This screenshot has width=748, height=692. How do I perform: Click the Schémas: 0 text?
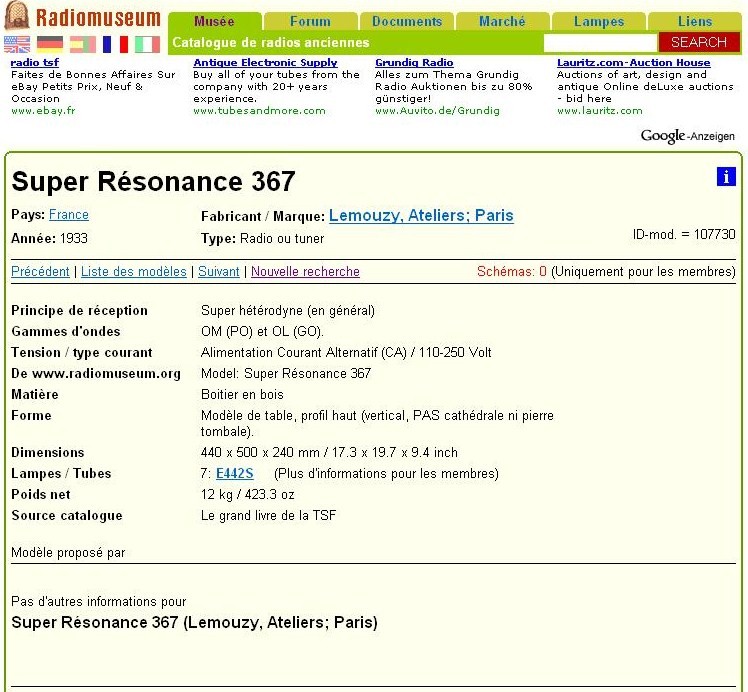511,271
